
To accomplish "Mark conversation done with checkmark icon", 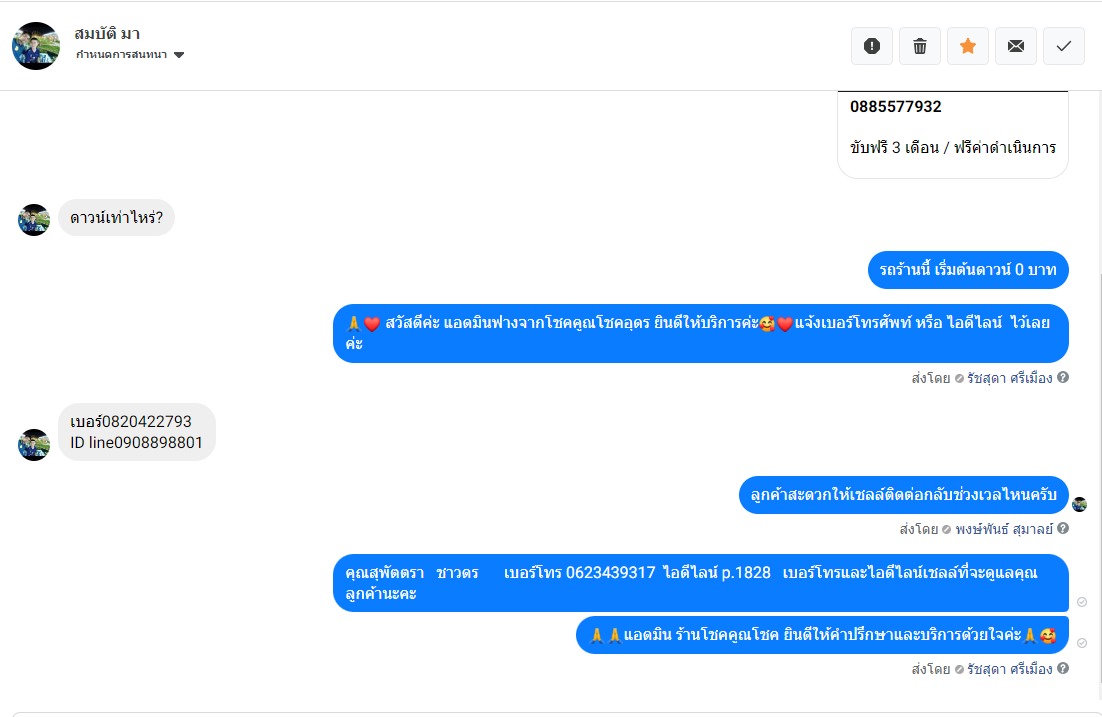I will [x=1063, y=46].
